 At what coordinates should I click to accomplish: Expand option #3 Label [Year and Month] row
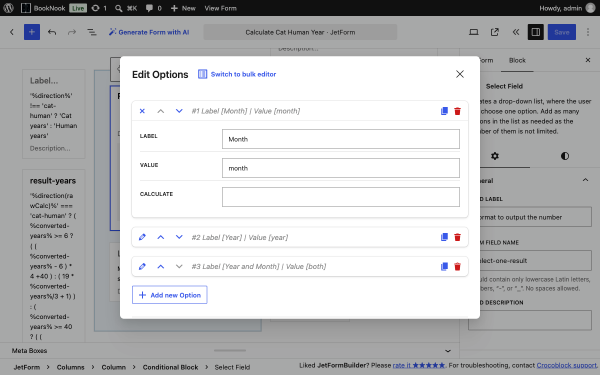(x=300, y=266)
